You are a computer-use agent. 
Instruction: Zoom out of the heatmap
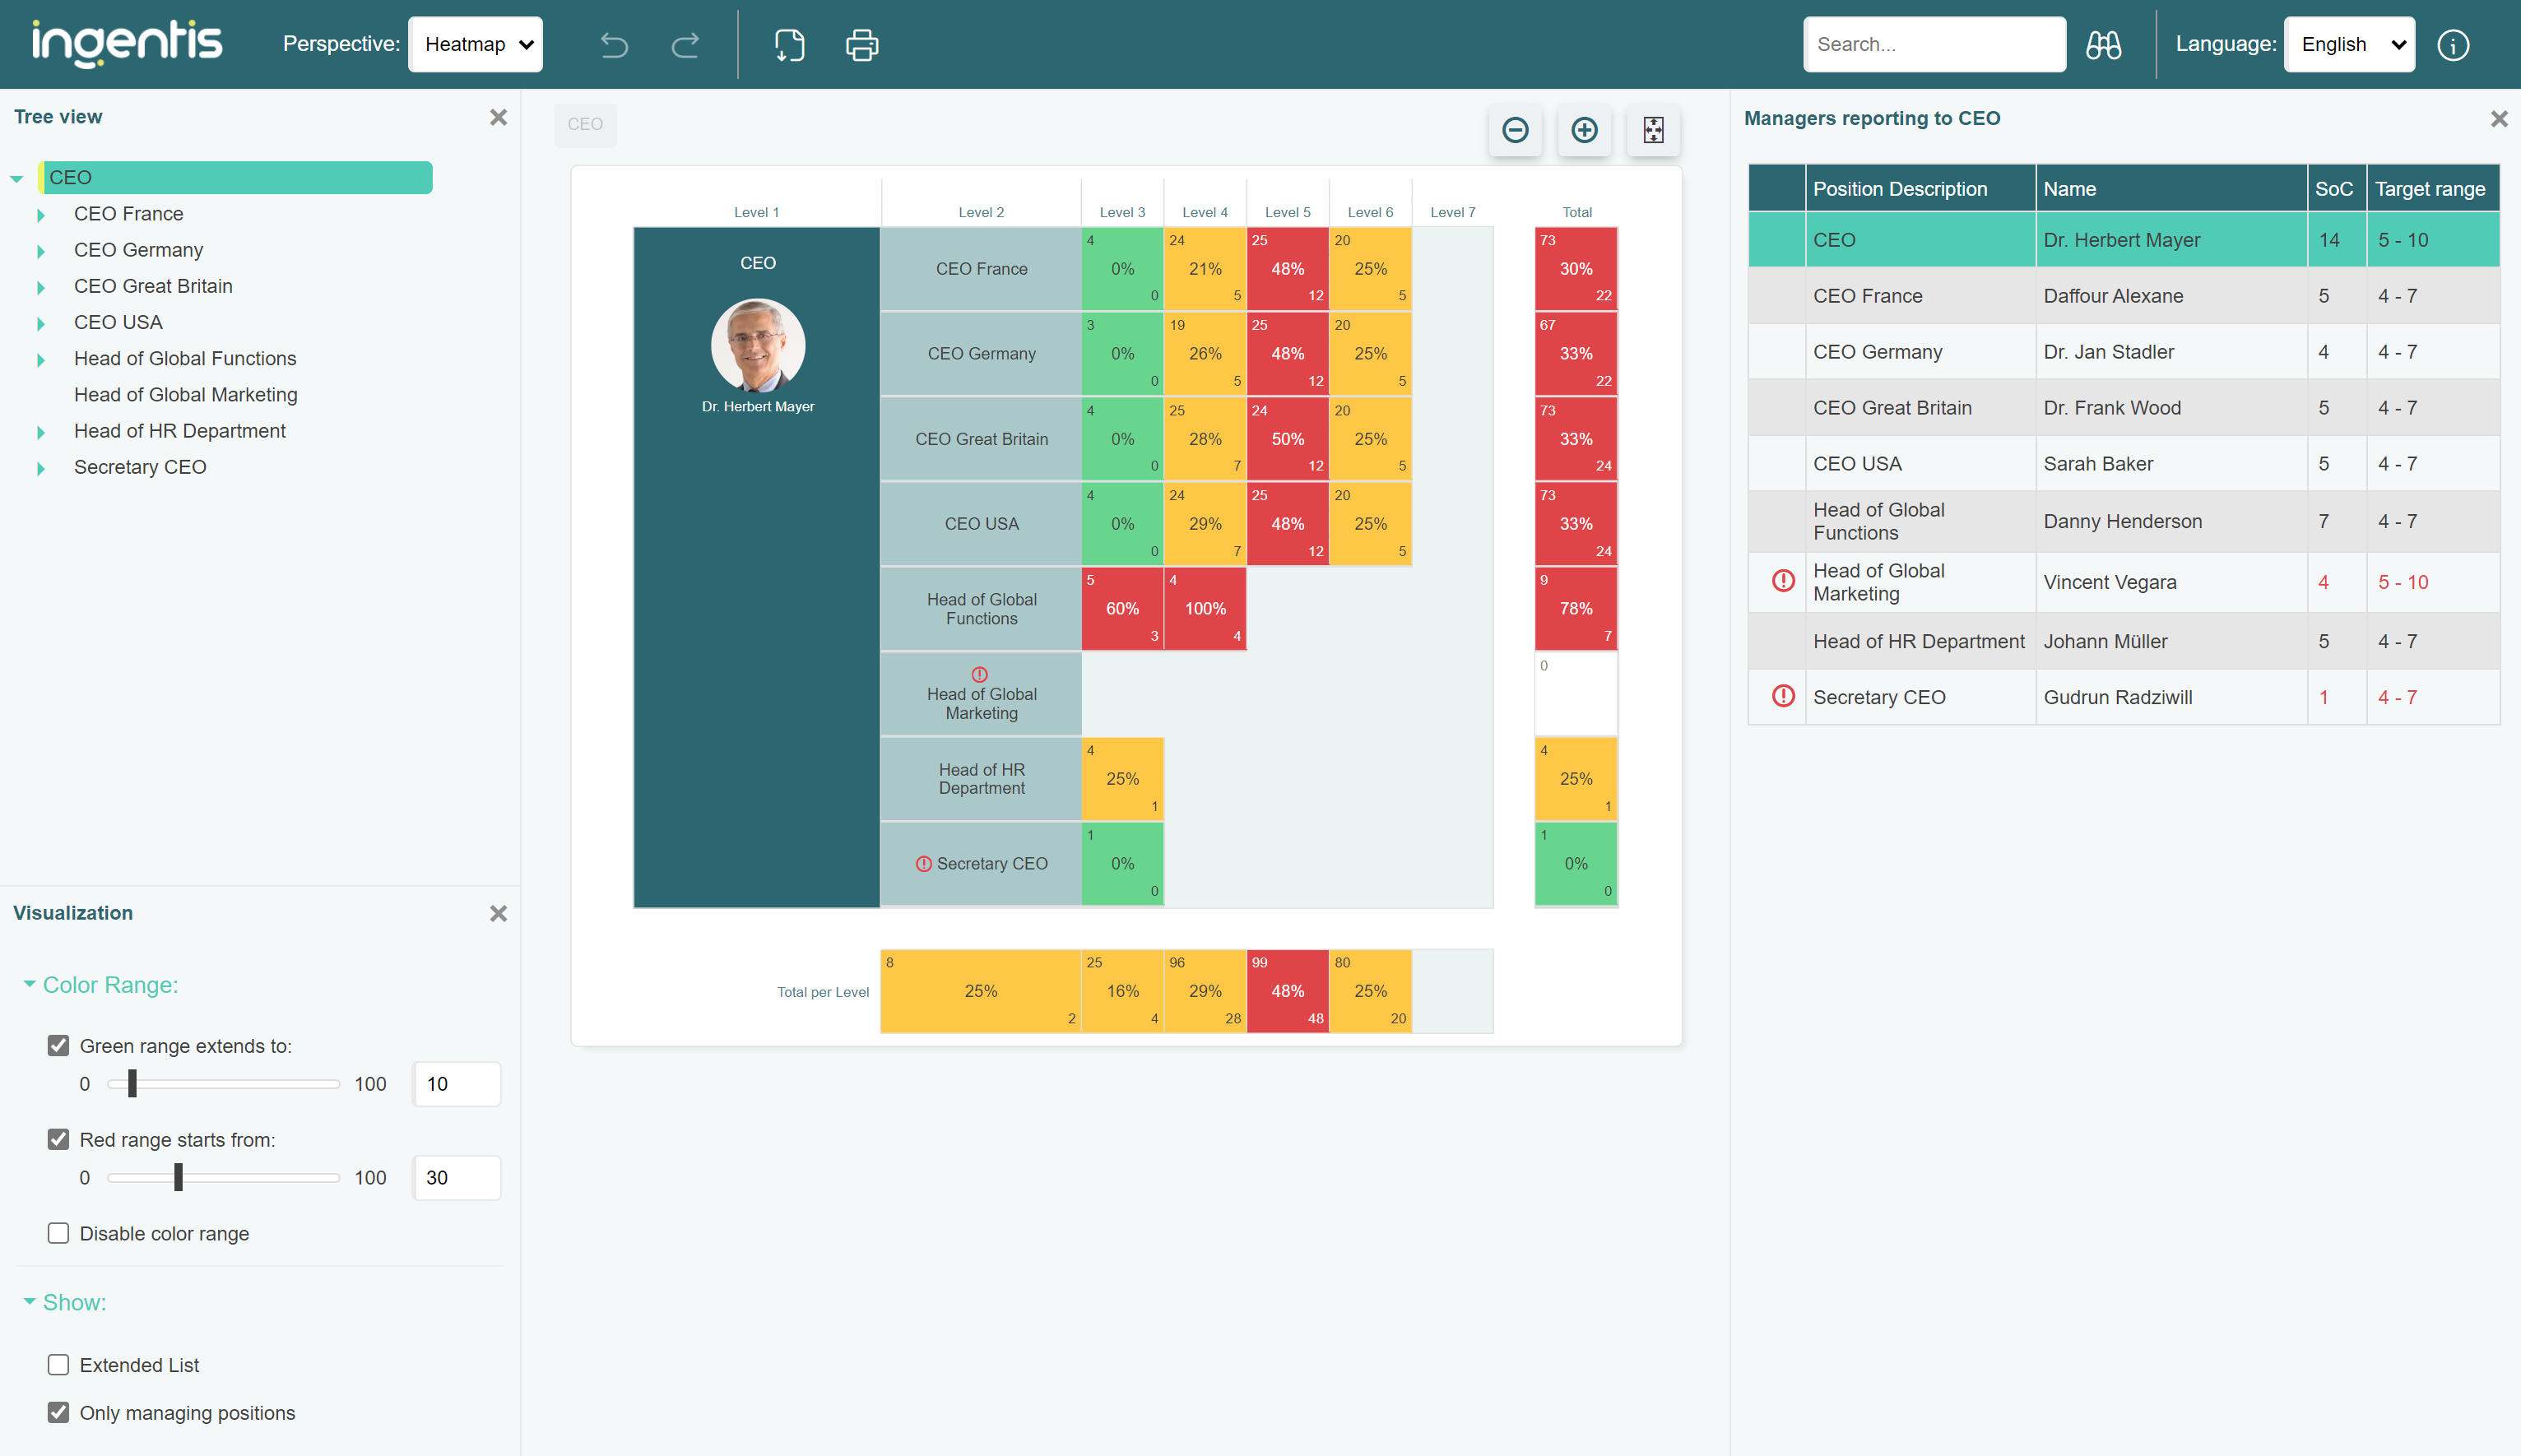tap(1515, 130)
